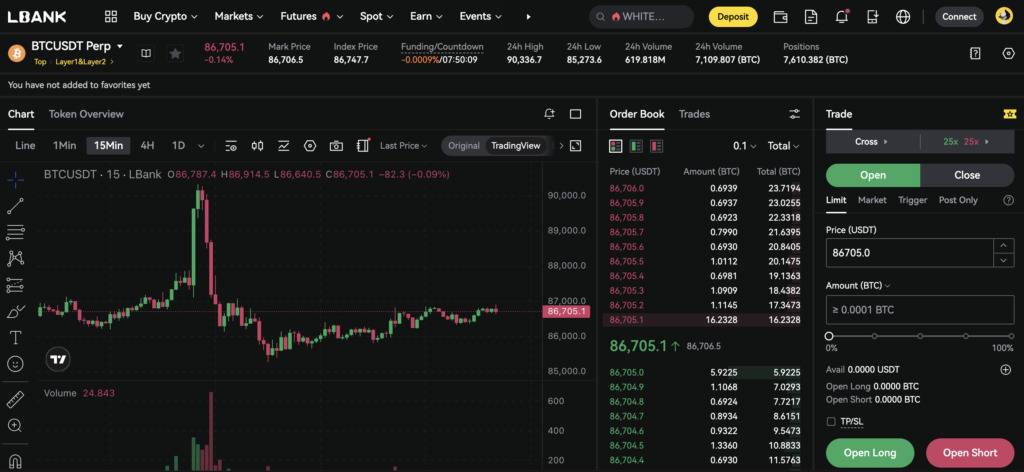Take a chart snapshot with camera icon
The width and height of the screenshot is (1024, 472).
point(336,146)
